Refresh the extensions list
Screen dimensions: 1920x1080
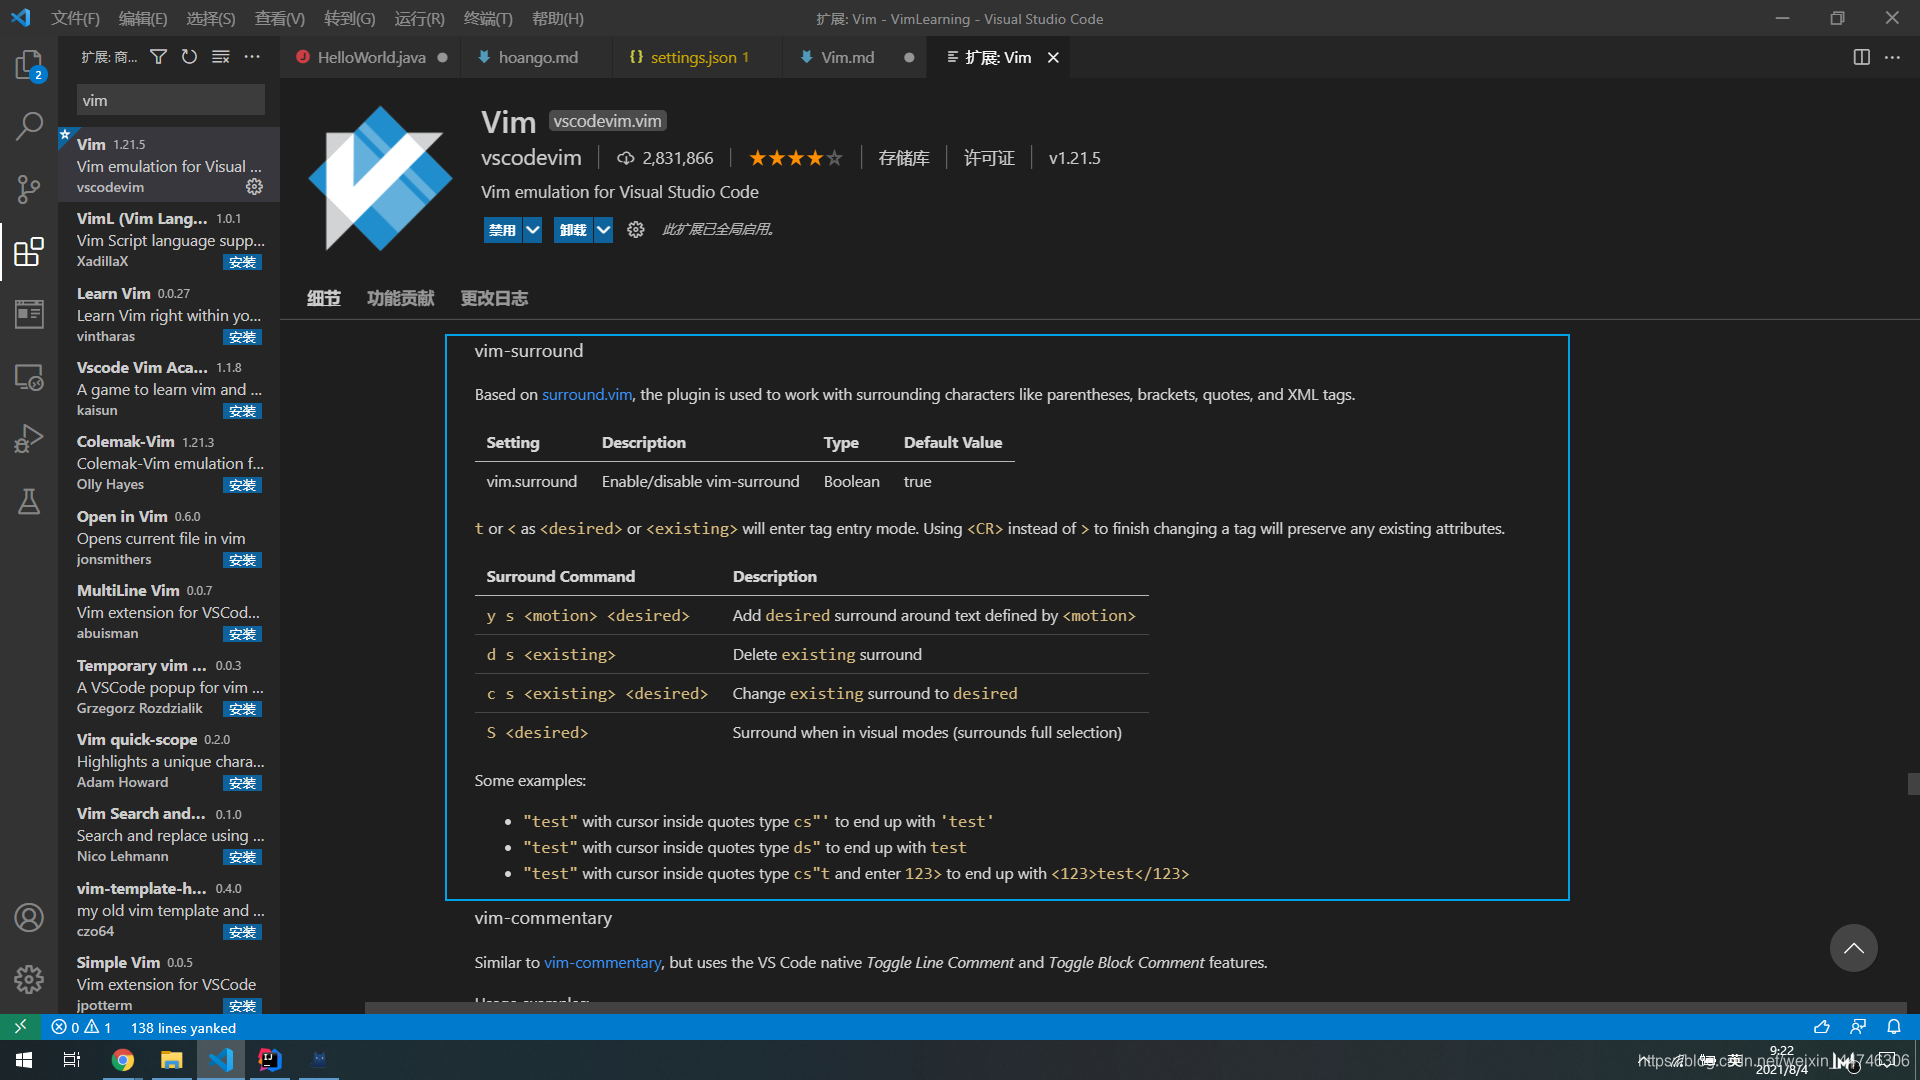click(x=189, y=57)
